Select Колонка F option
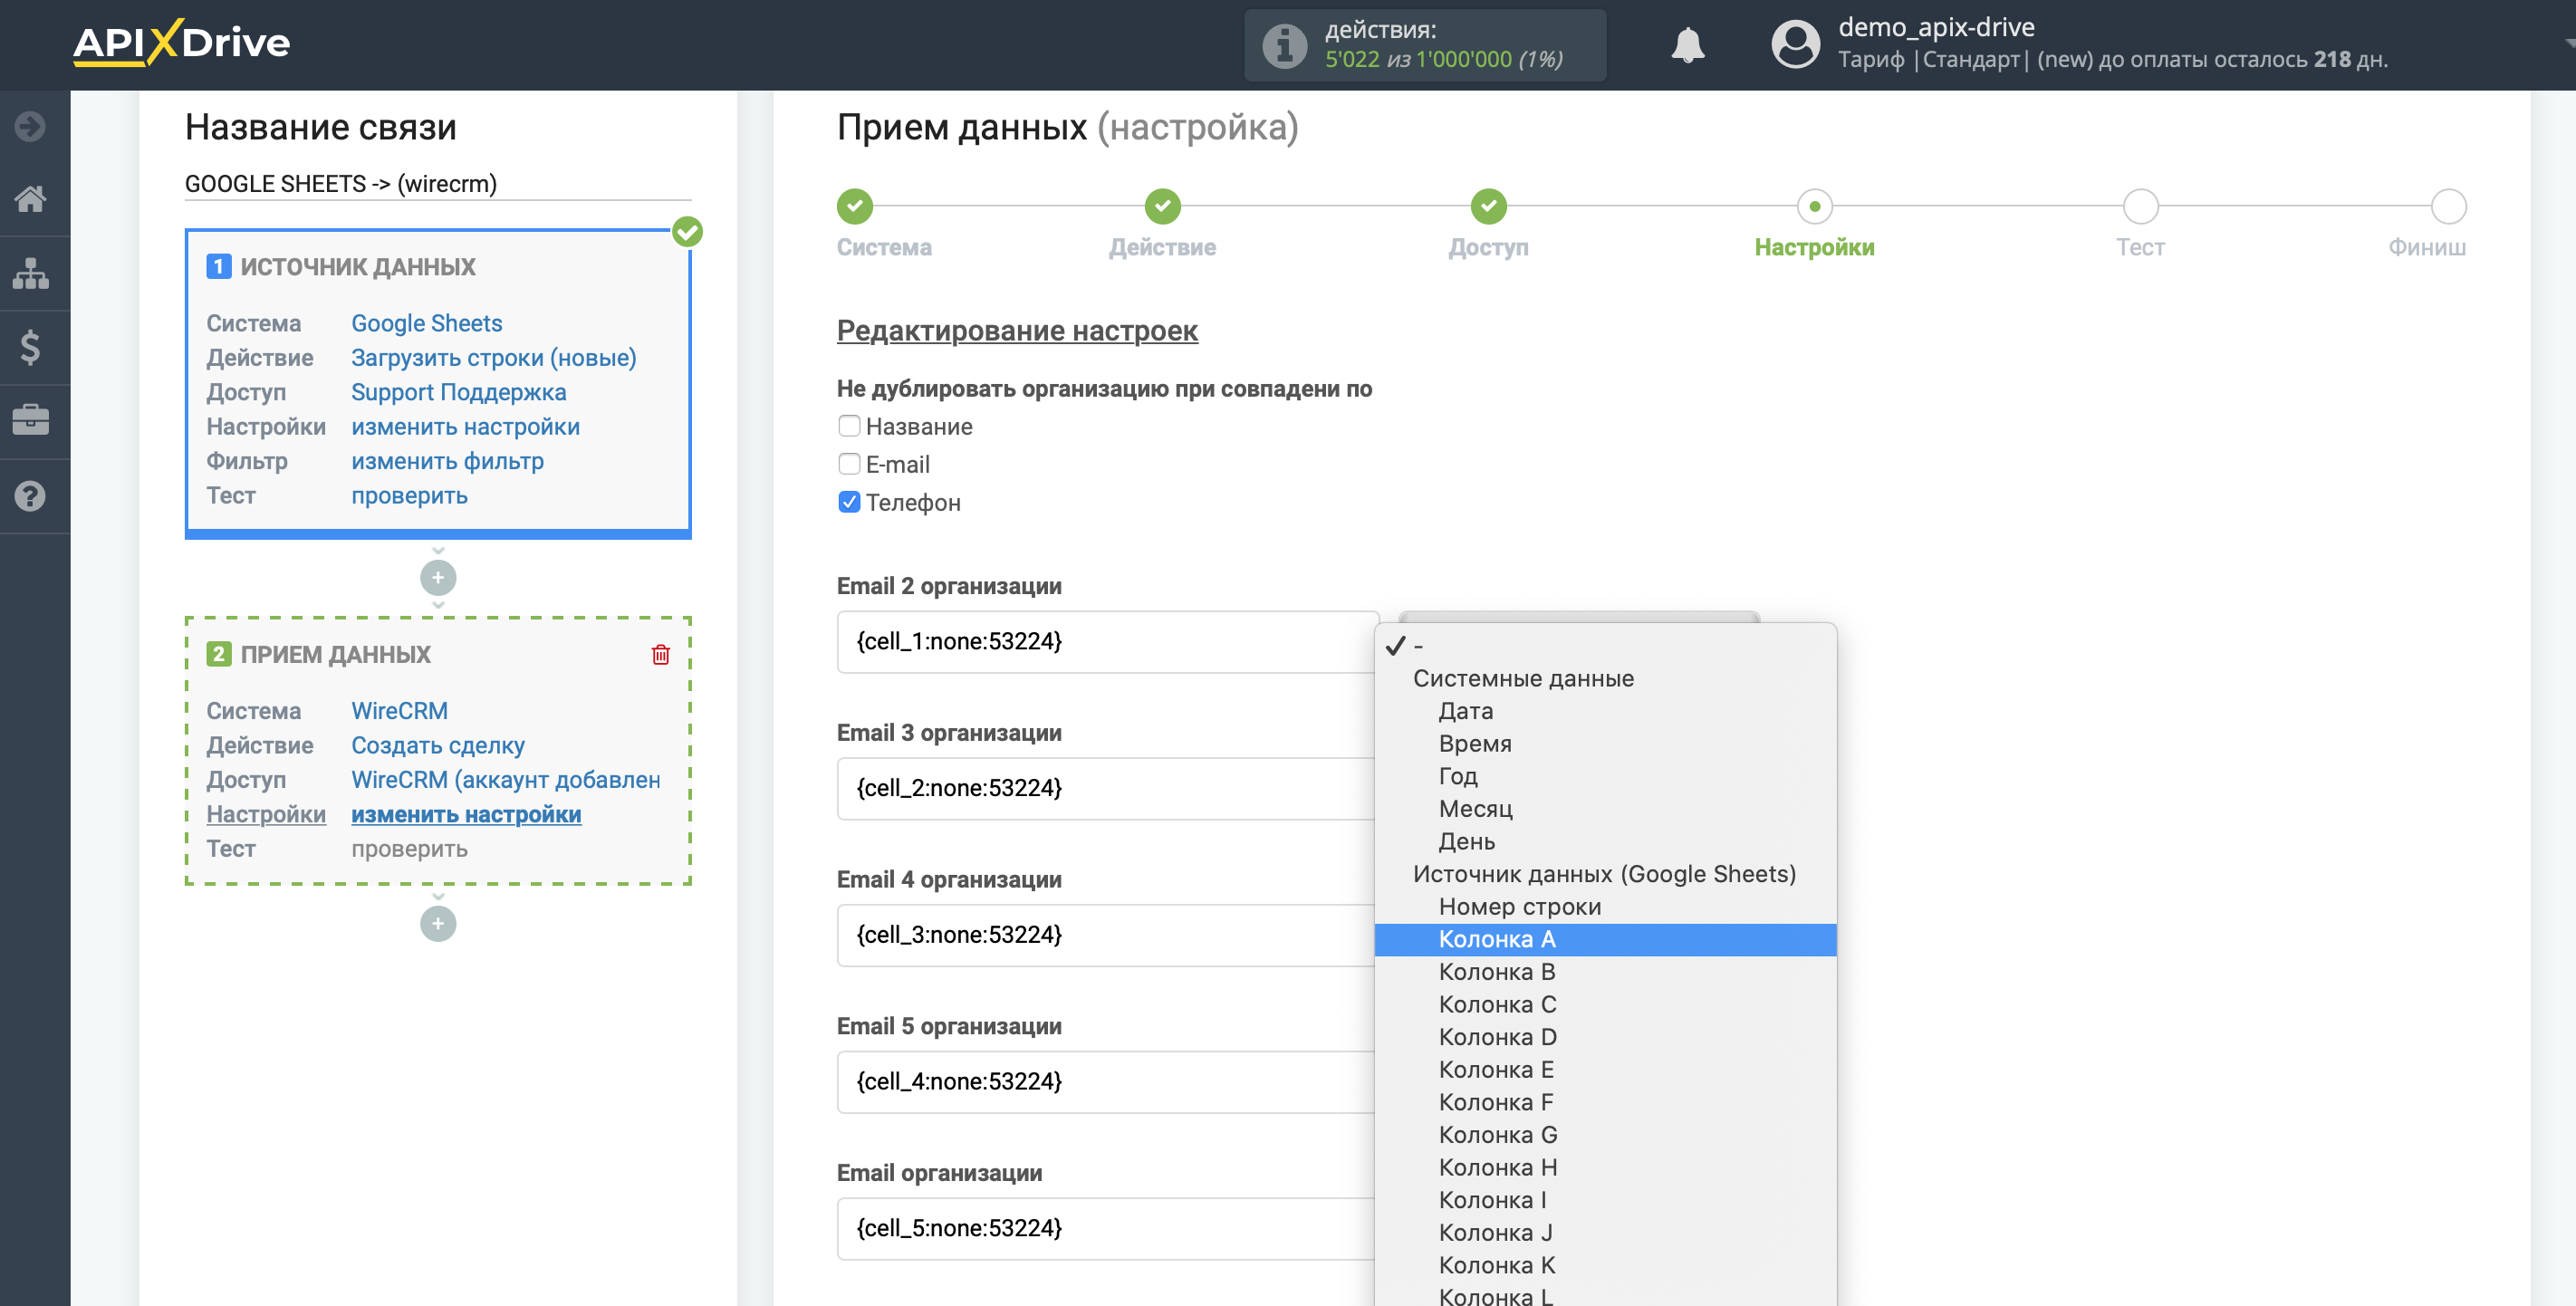The width and height of the screenshot is (2576, 1306). (1605, 1102)
